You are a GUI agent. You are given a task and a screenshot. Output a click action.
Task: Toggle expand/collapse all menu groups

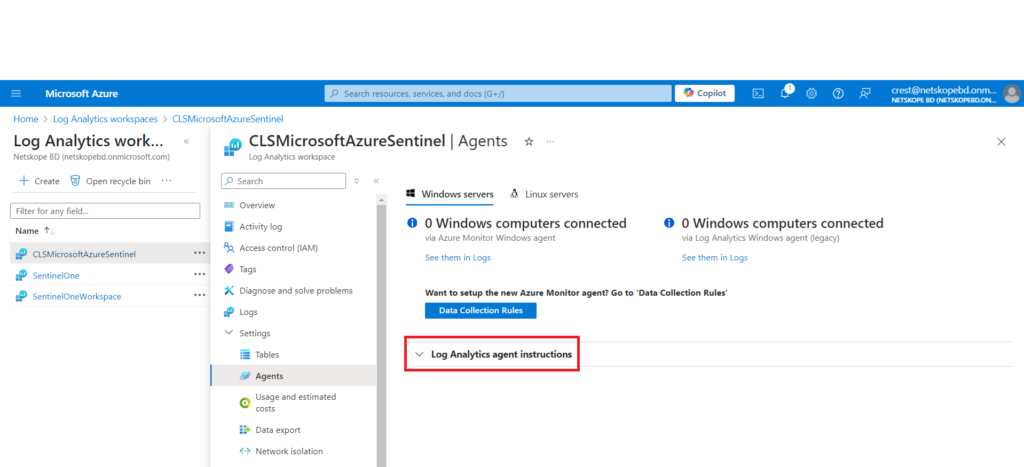[356, 181]
